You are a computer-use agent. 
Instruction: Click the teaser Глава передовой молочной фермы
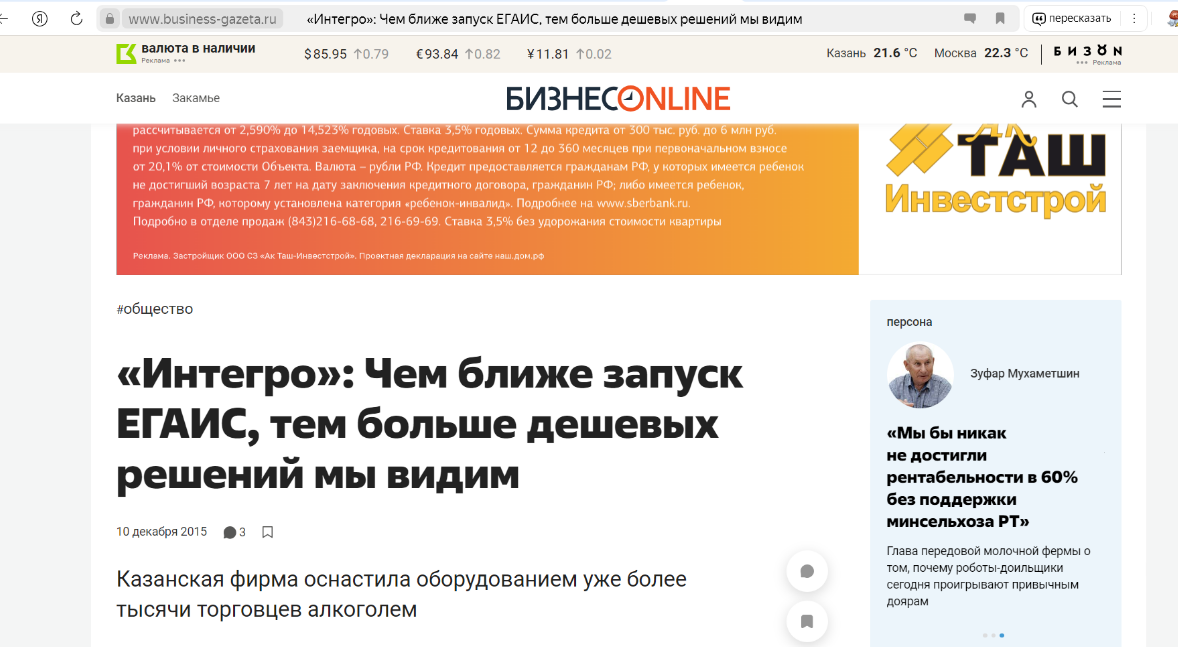988,576
